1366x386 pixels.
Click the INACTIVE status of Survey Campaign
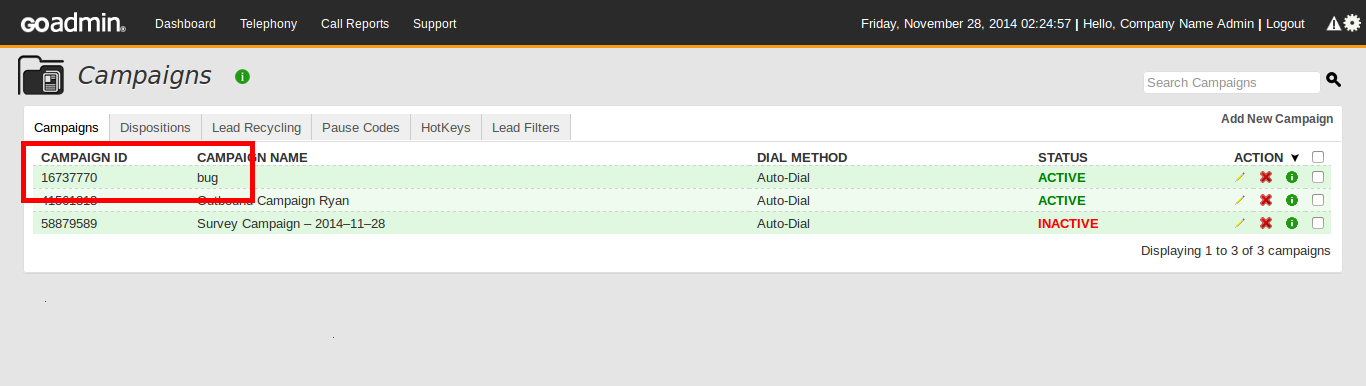[1068, 223]
